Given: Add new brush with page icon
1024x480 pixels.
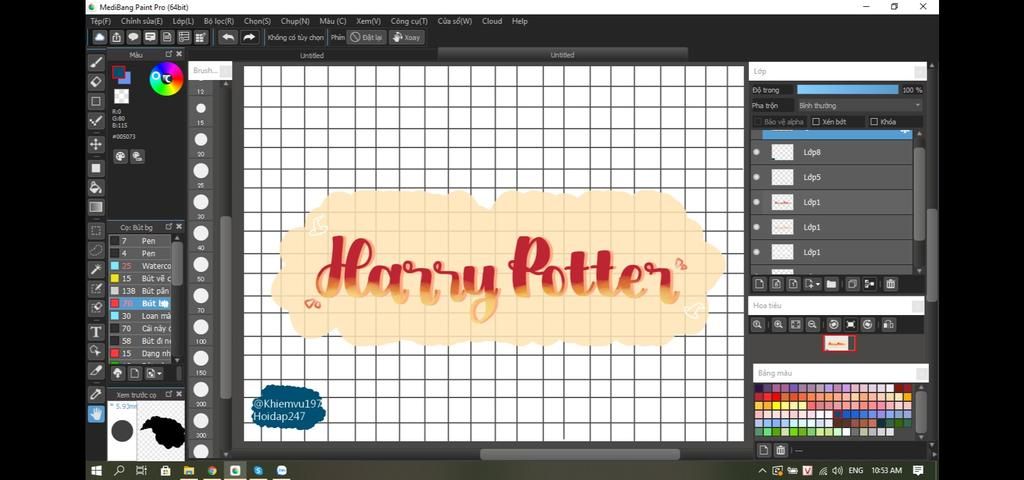Looking at the screenshot, I should click(x=135, y=373).
